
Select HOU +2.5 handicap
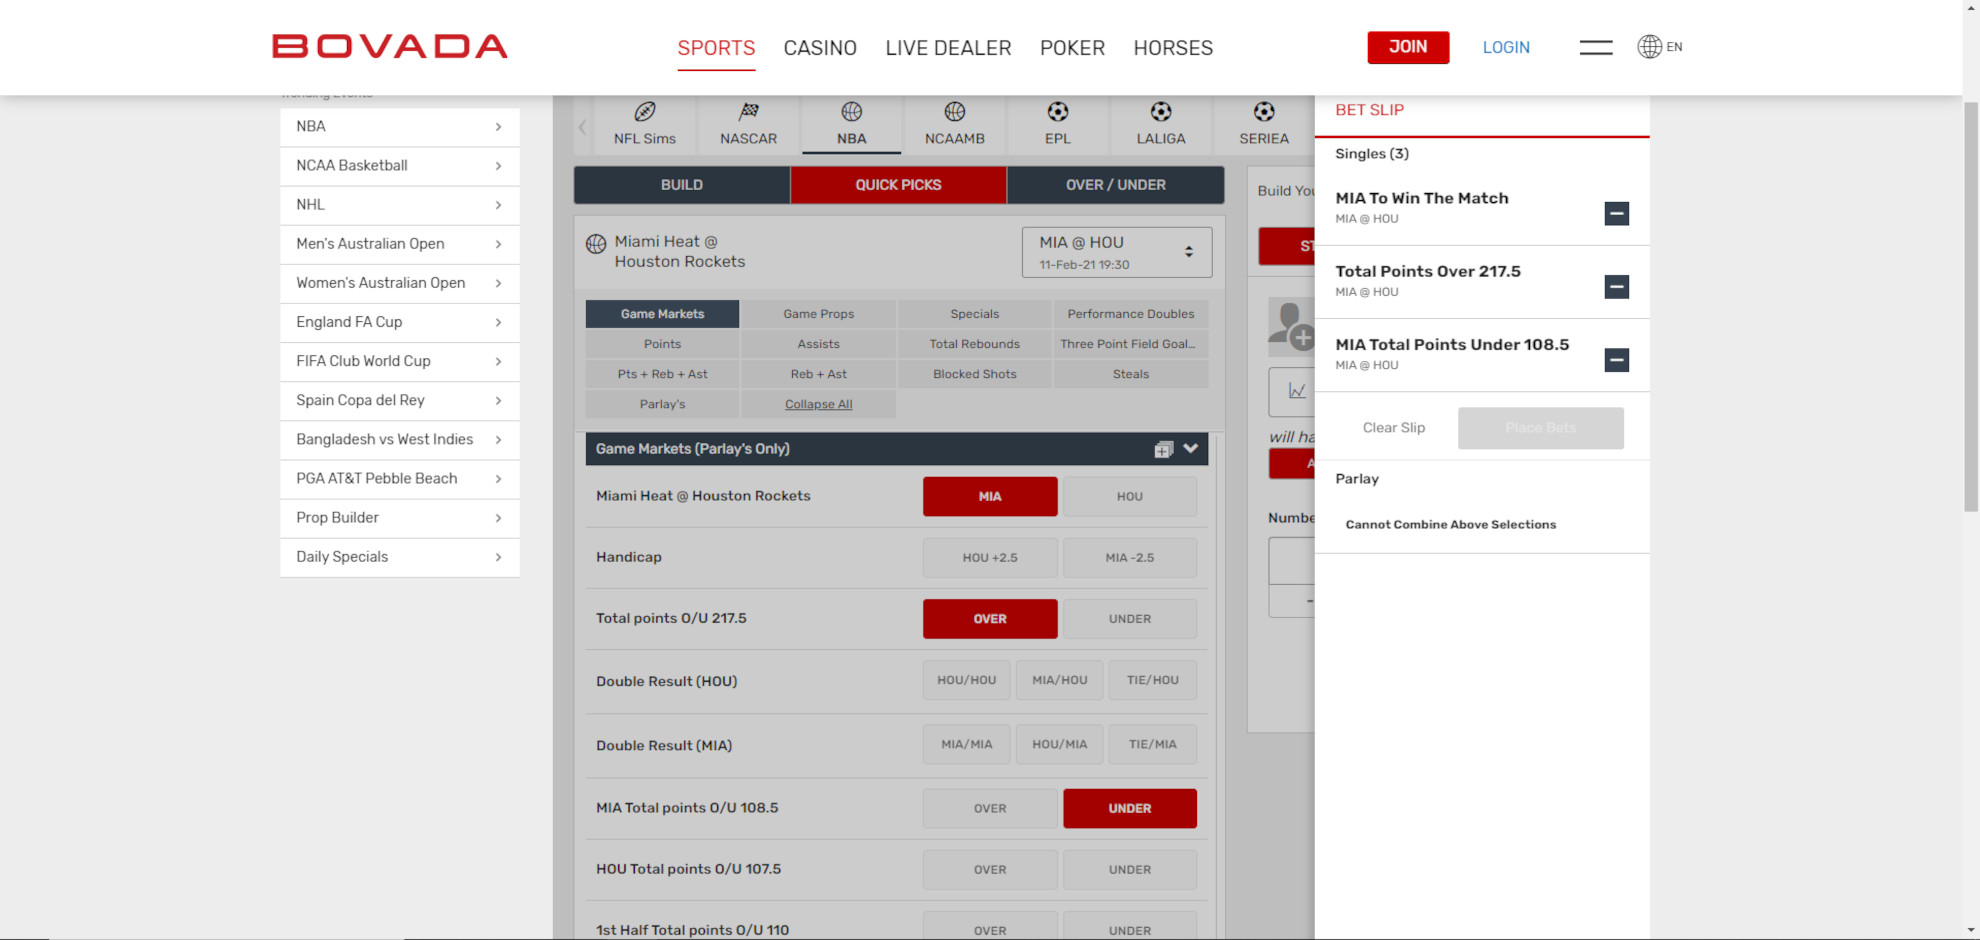(x=990, y=557)
